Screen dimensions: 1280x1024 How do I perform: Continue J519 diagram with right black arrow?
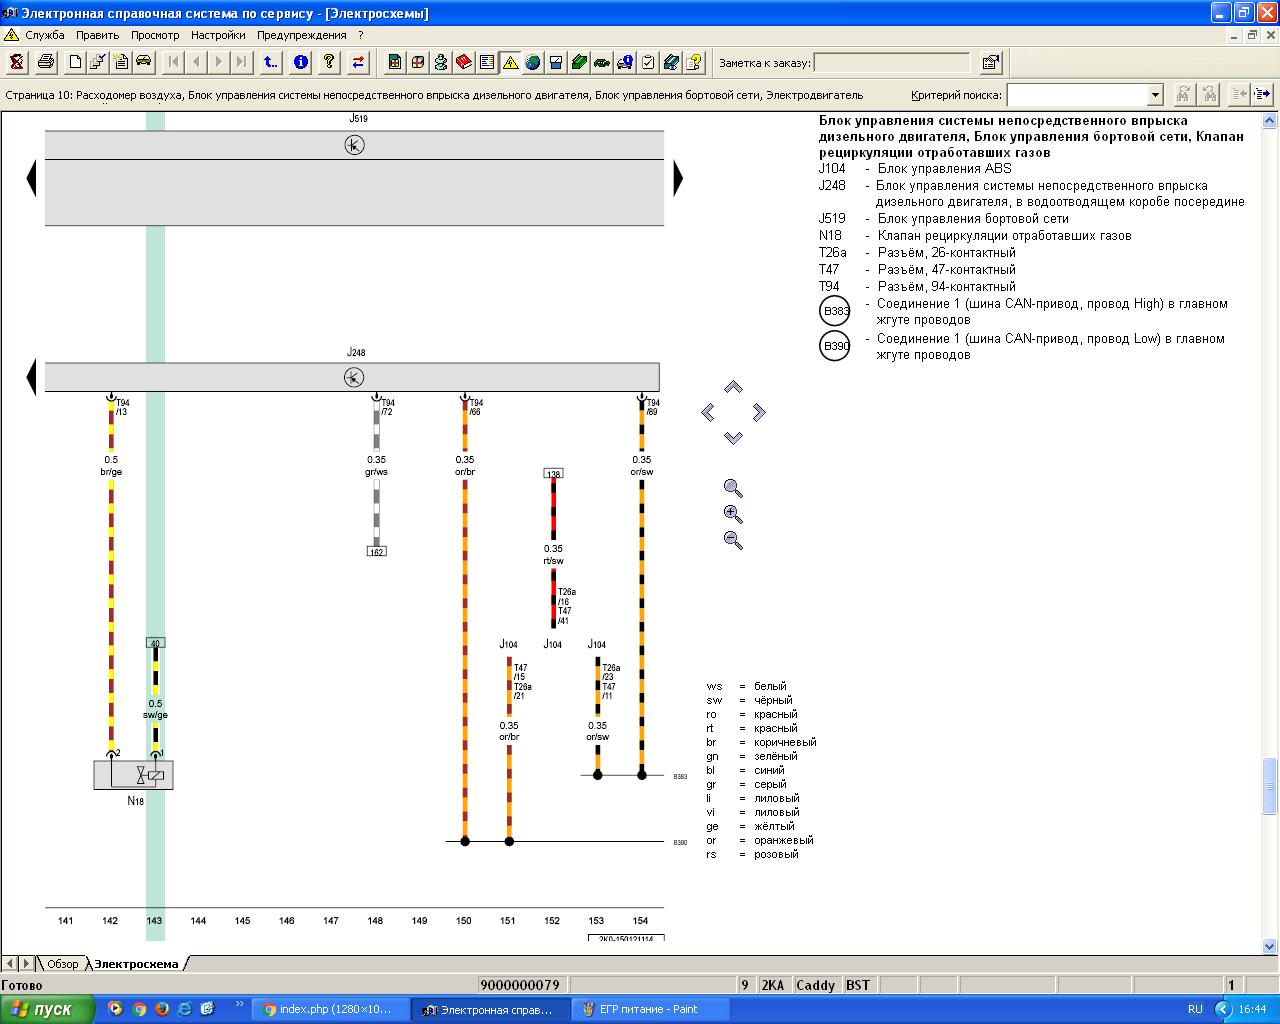coord(678,178)
